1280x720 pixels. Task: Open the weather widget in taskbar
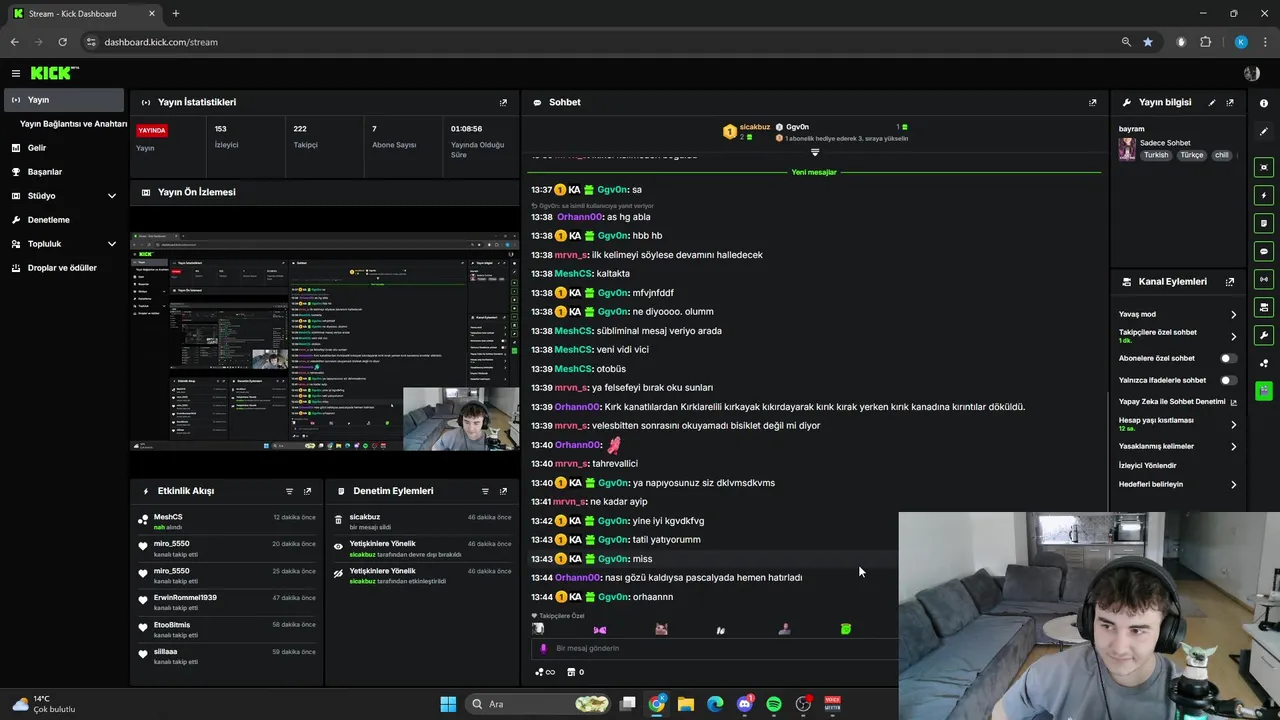(45, 704)
